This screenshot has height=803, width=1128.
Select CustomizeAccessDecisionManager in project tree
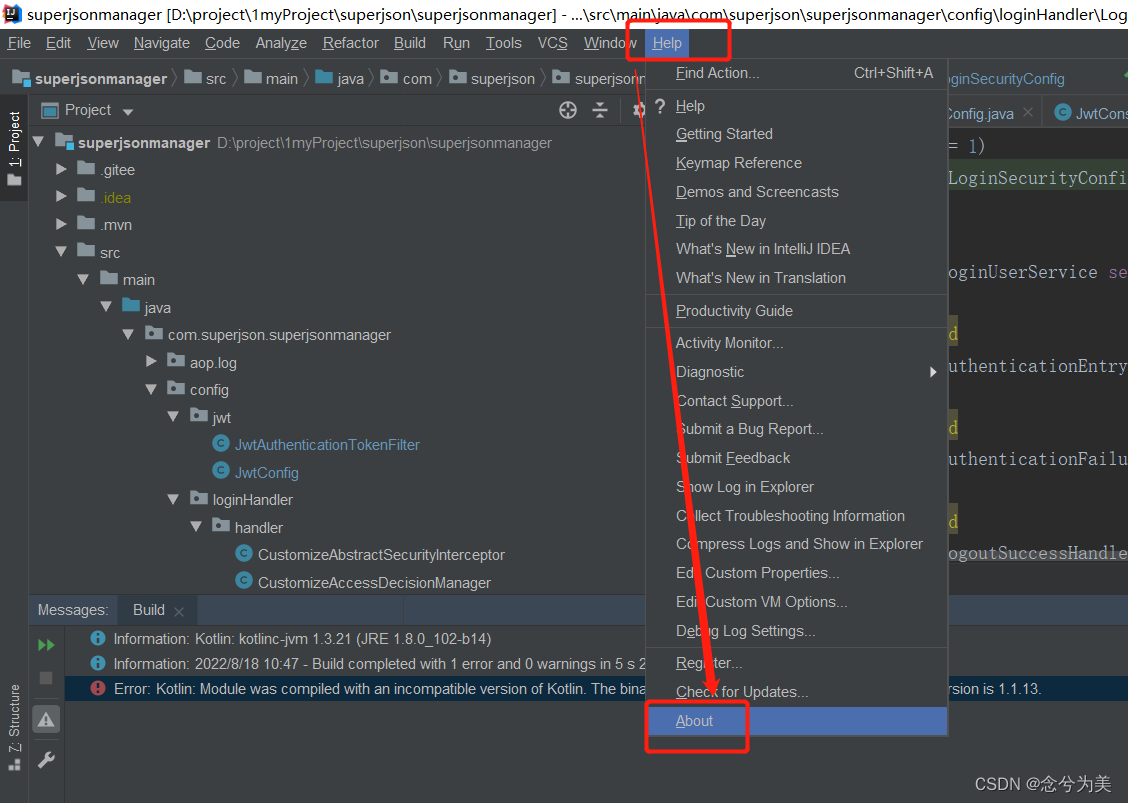tap(374, 583)
